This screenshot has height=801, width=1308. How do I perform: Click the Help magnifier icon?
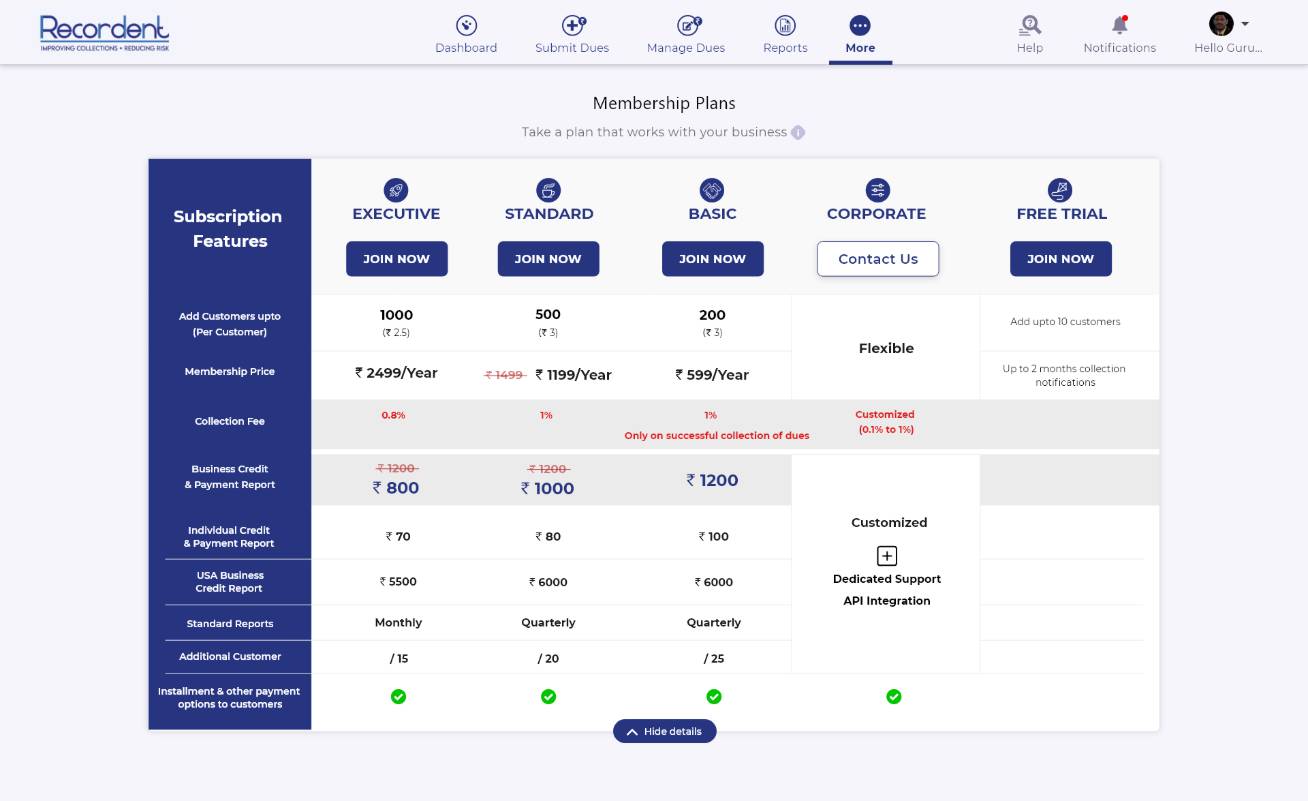pos(1029,25)
